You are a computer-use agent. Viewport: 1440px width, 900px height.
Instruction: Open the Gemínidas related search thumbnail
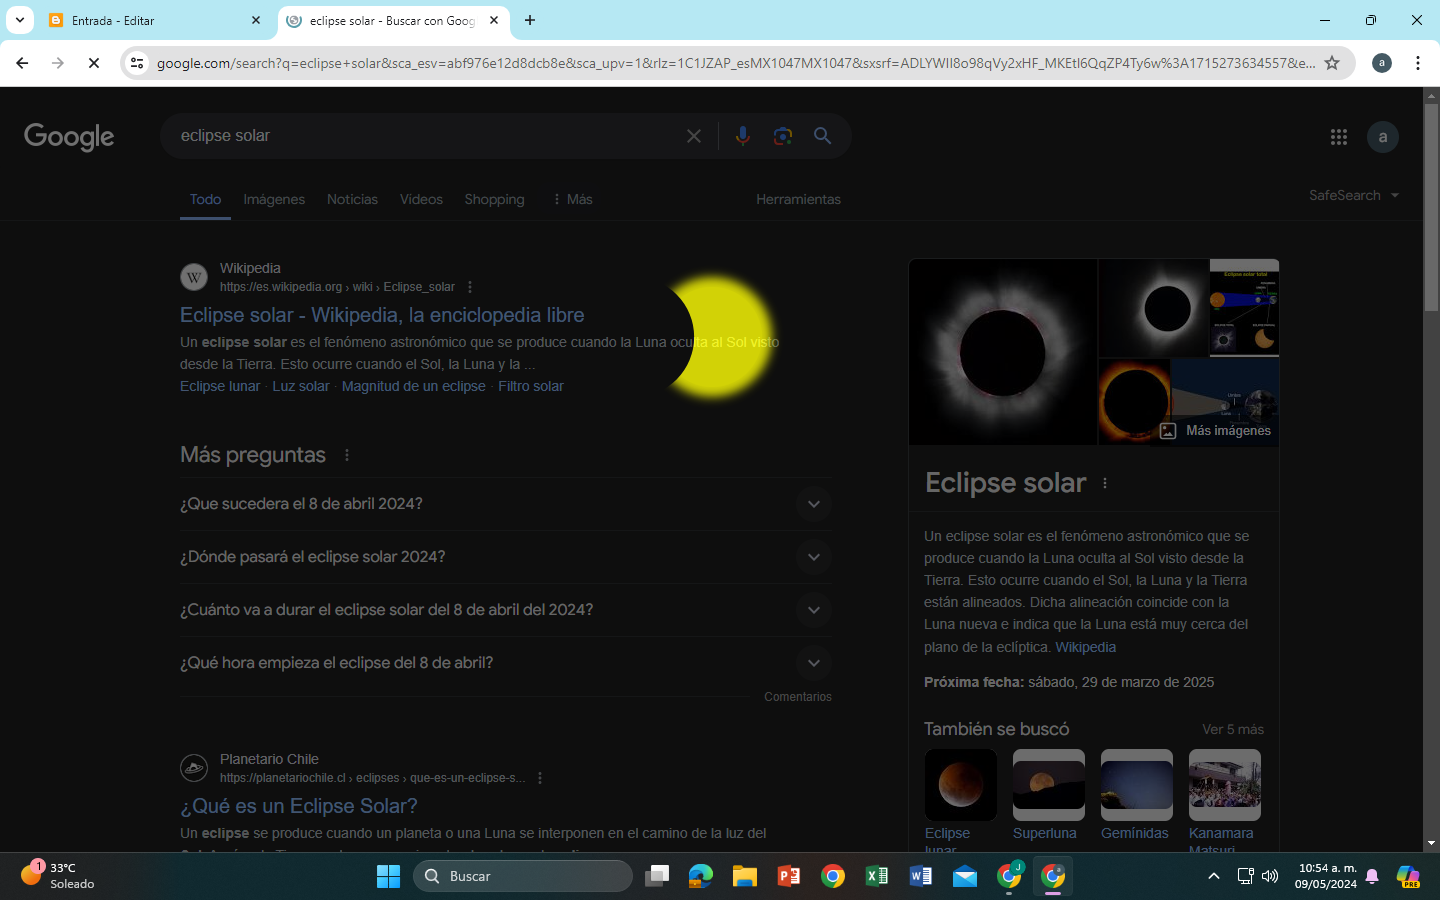(x=1136, y=785)
